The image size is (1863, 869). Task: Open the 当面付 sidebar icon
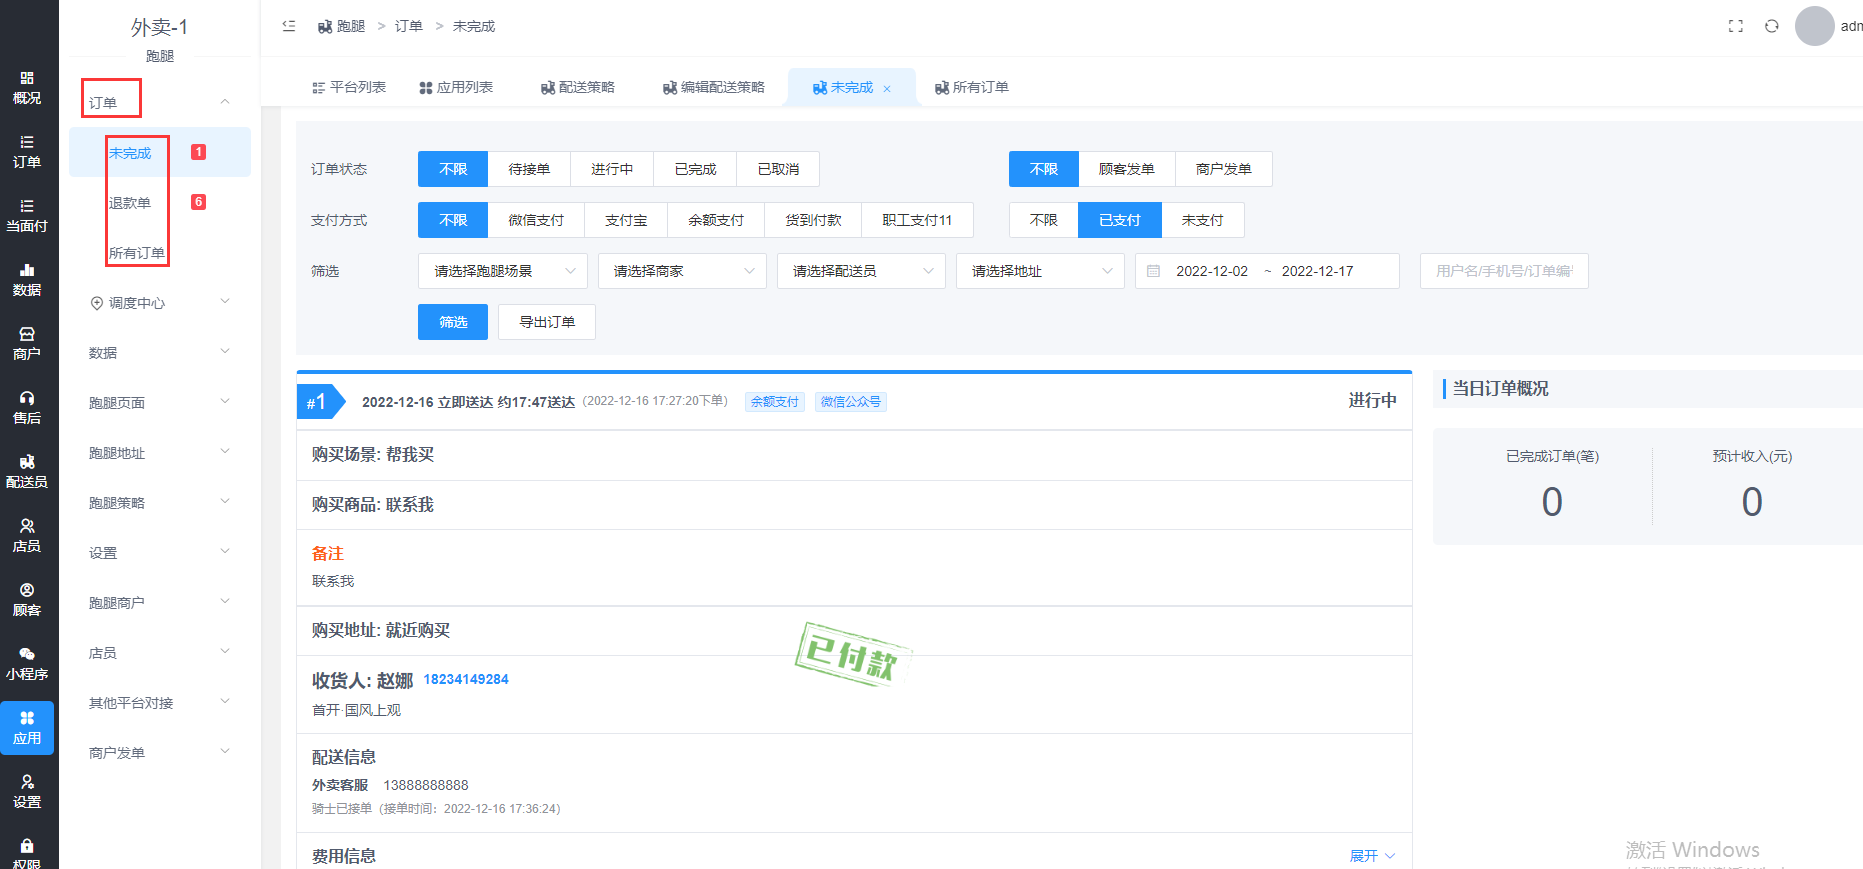27,216
